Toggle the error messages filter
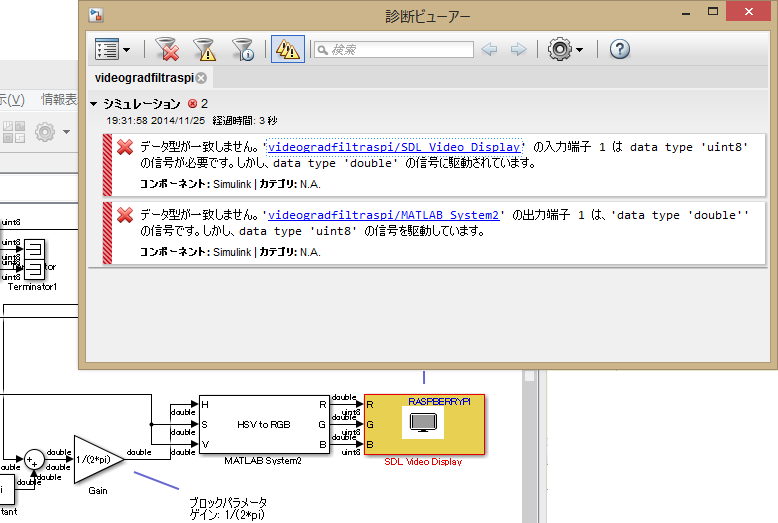The image size is (778, 523). coord(167,49)
